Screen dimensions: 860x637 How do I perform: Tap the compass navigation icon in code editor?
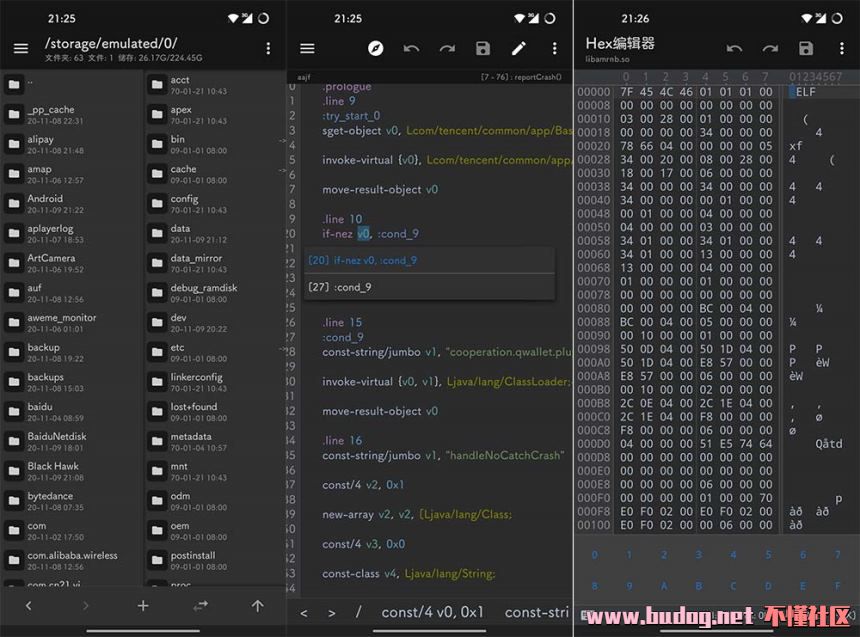coord(375,48)
